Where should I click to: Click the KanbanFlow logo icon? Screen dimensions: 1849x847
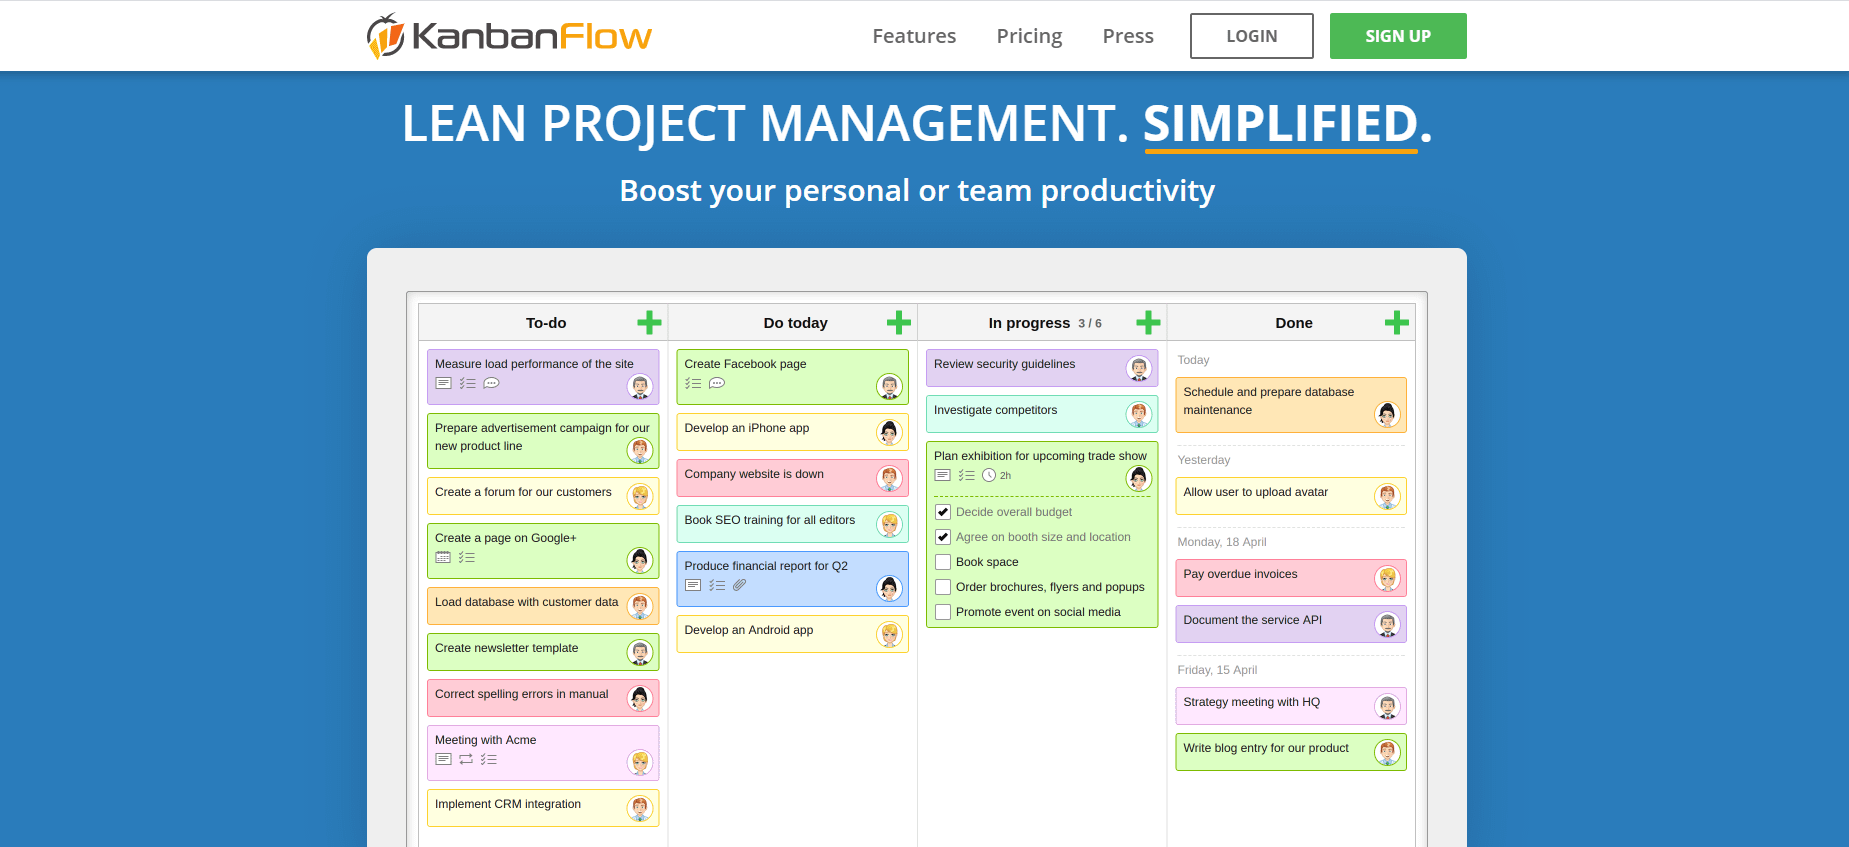pyautogui.click(x=386, y=36)
